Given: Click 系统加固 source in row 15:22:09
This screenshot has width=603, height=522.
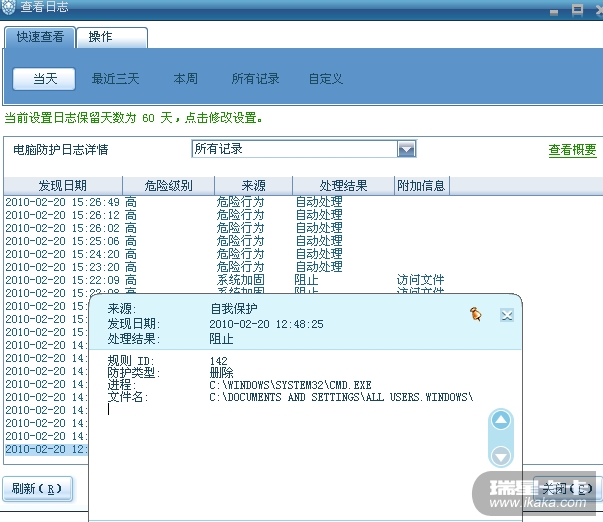Looking at the screenshot, I should [241, 280].
